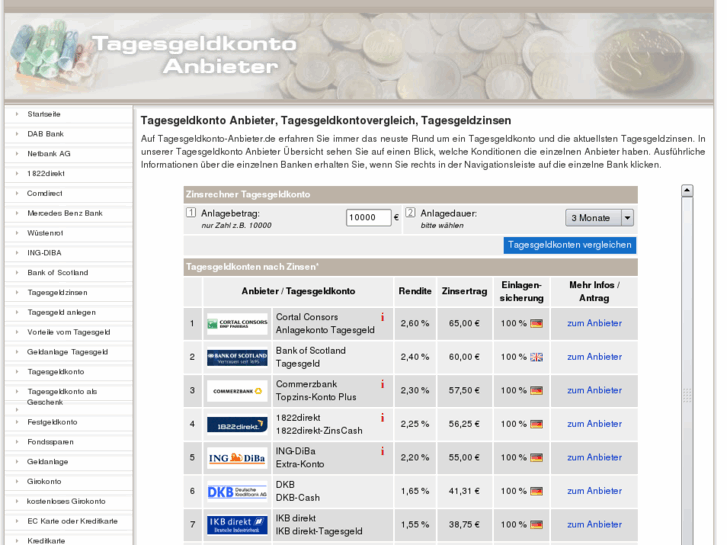Viewport: 727px width, 545px height.
Task: Open 1822direkt sidebar menu item
Action: point(45,173)
